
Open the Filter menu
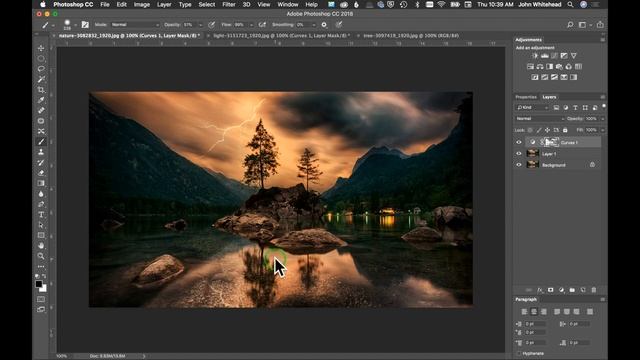[x=229, y=4]
